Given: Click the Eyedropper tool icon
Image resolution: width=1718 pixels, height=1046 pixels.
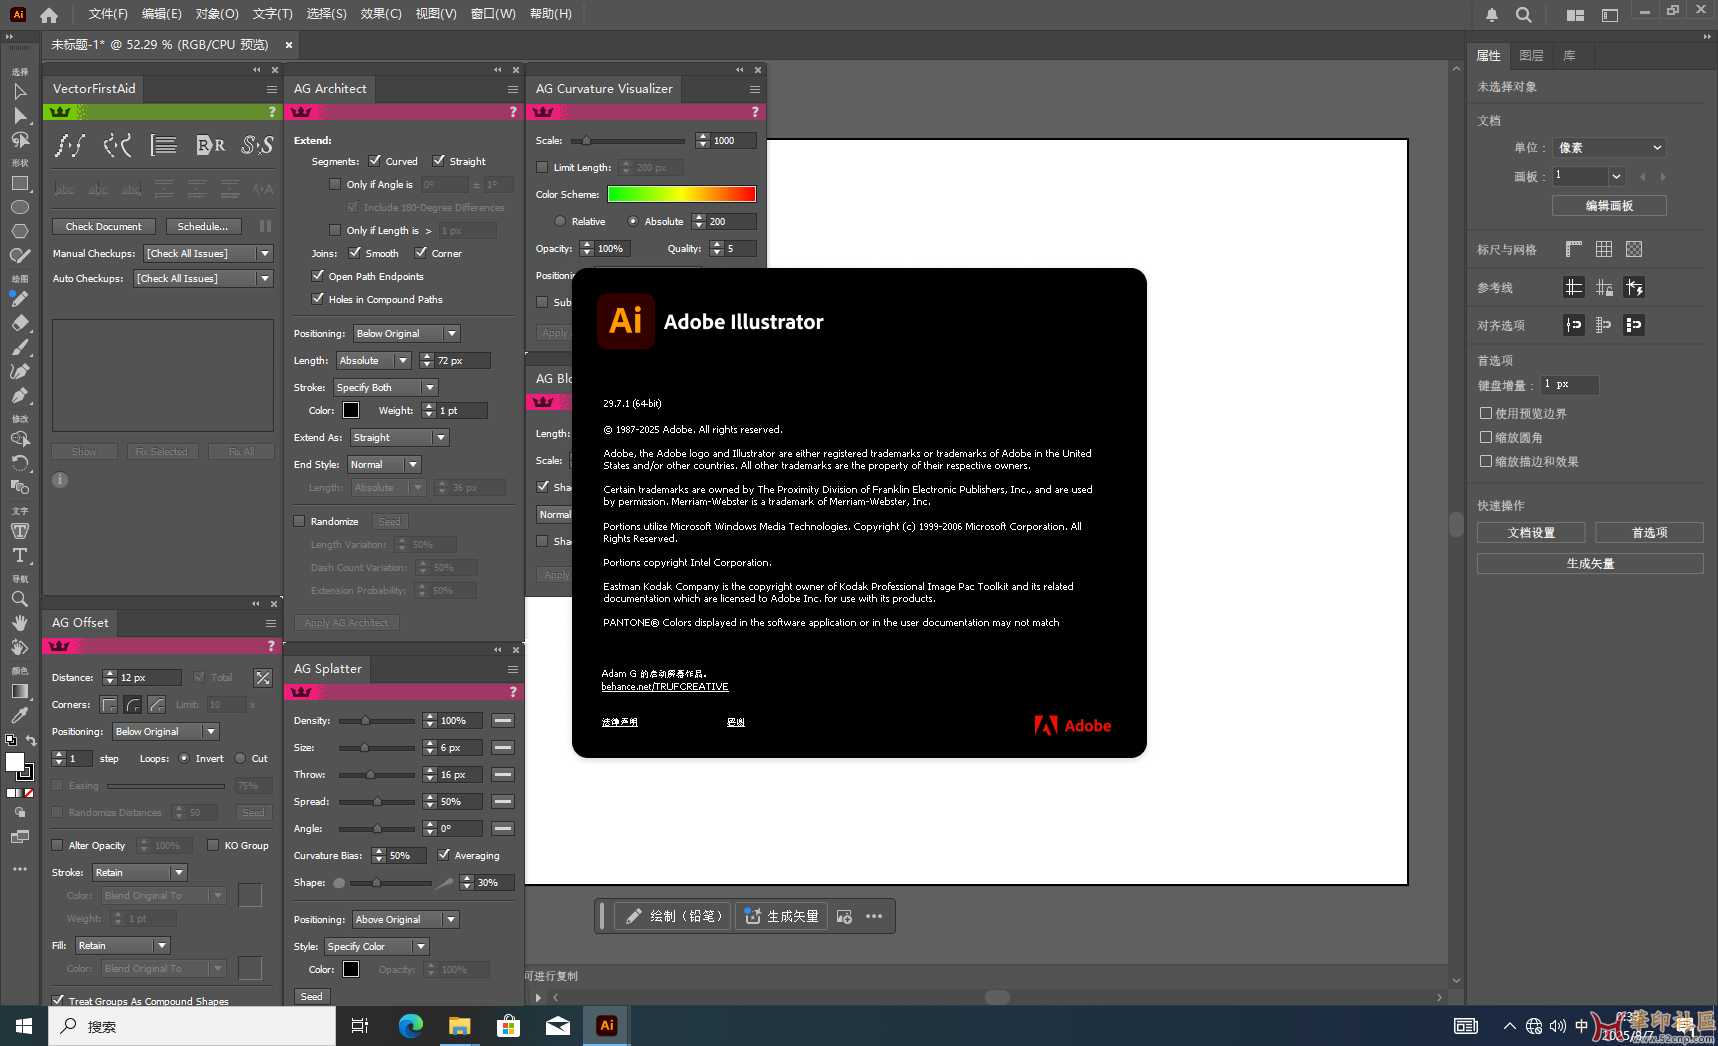Looking at the screenshot, I should click(x=19, y=715).
